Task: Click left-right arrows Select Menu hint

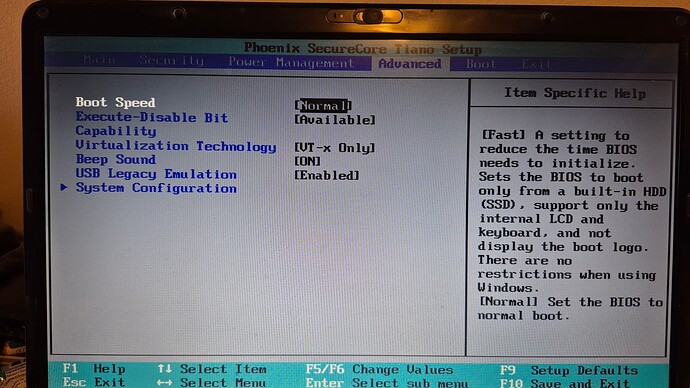Action: 211,382
